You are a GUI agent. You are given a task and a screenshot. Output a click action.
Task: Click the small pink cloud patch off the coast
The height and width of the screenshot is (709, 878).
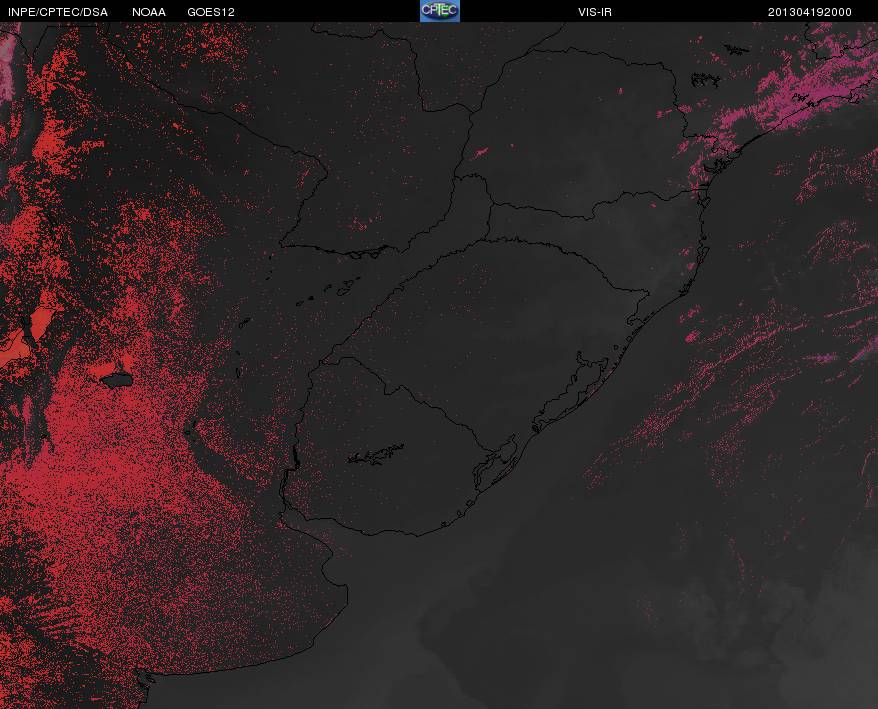[x=693, y=336]
